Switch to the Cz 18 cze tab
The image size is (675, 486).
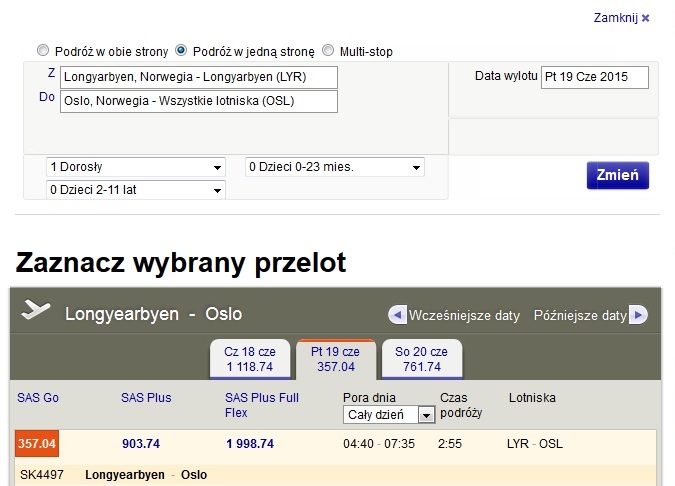click(250, 359)
